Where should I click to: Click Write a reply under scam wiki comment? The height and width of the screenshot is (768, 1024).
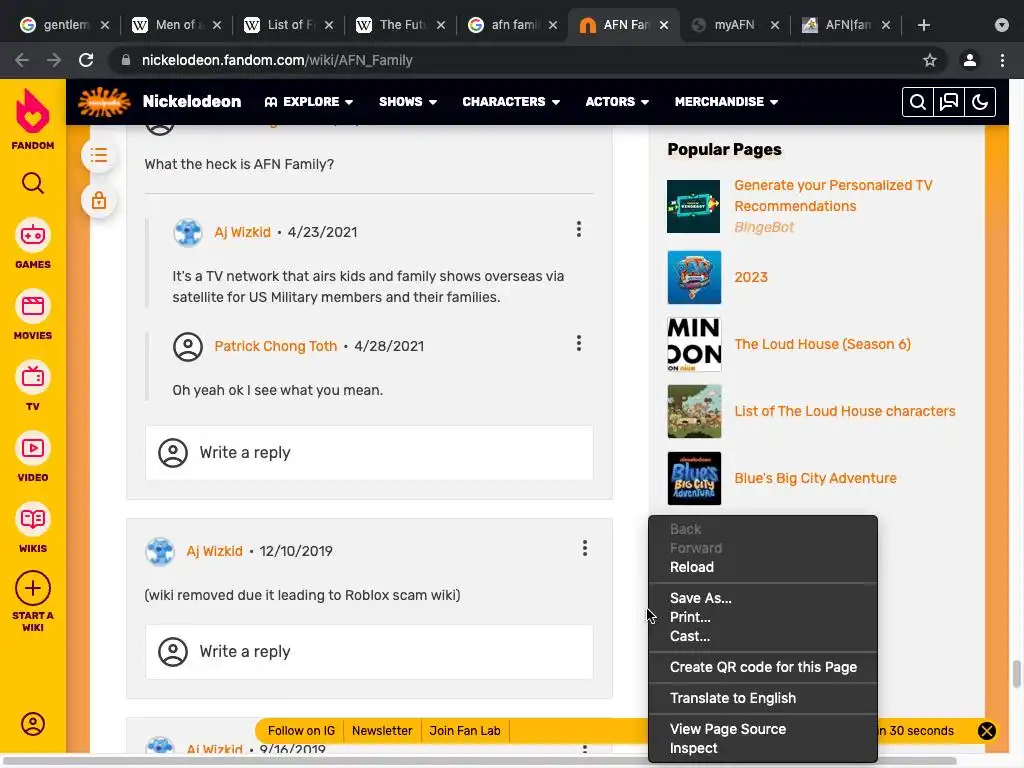[369, 652]
